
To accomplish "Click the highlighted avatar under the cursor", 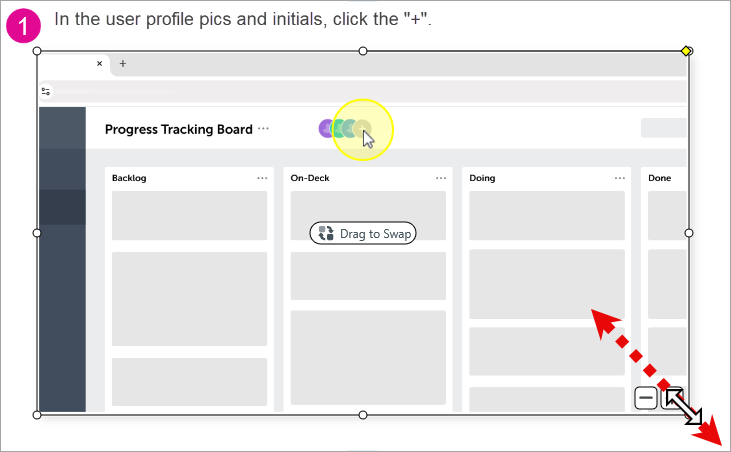I will click(362, 129).
